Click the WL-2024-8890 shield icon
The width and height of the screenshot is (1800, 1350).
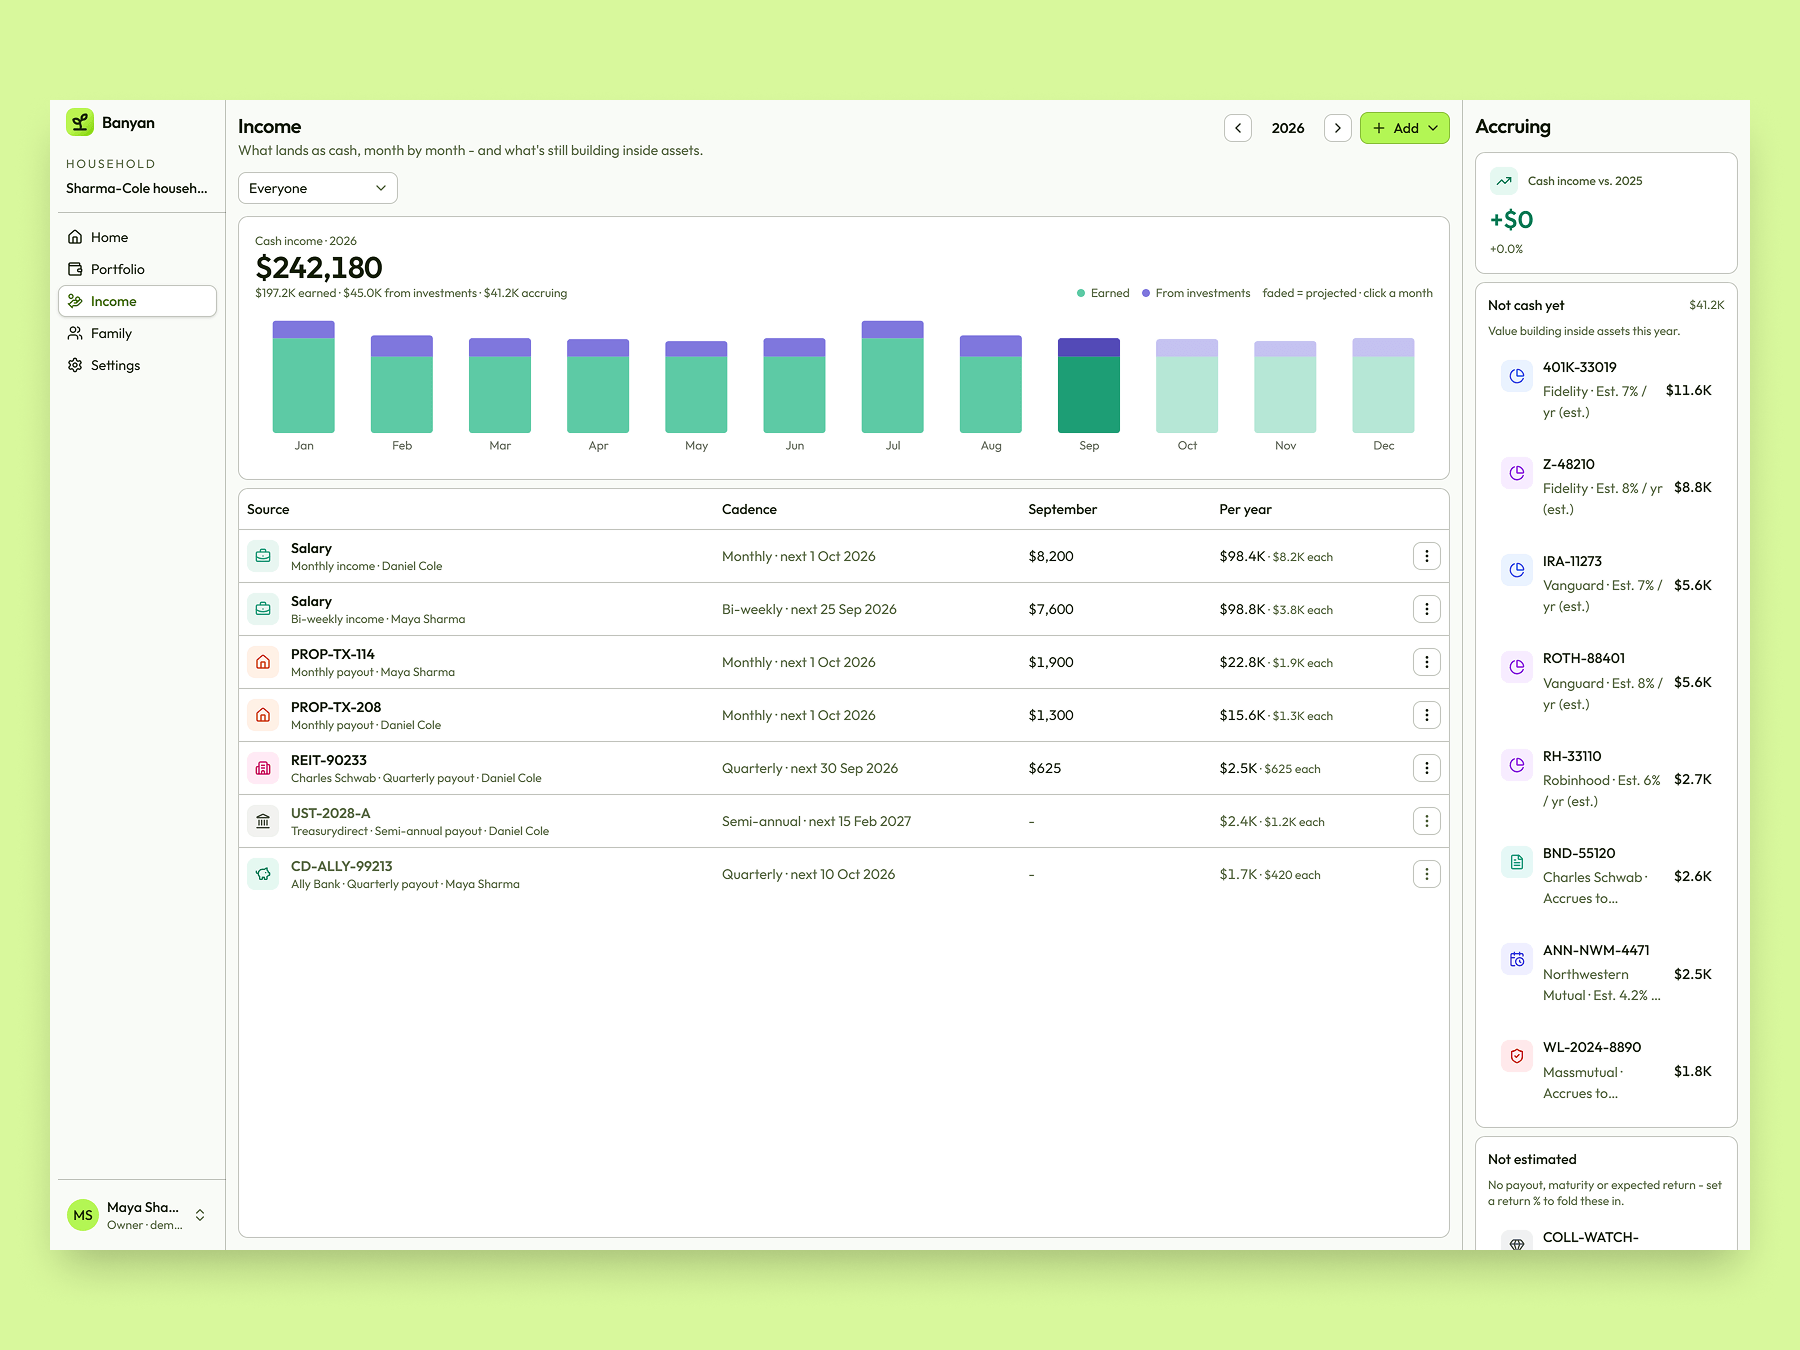point(1517,1056)
